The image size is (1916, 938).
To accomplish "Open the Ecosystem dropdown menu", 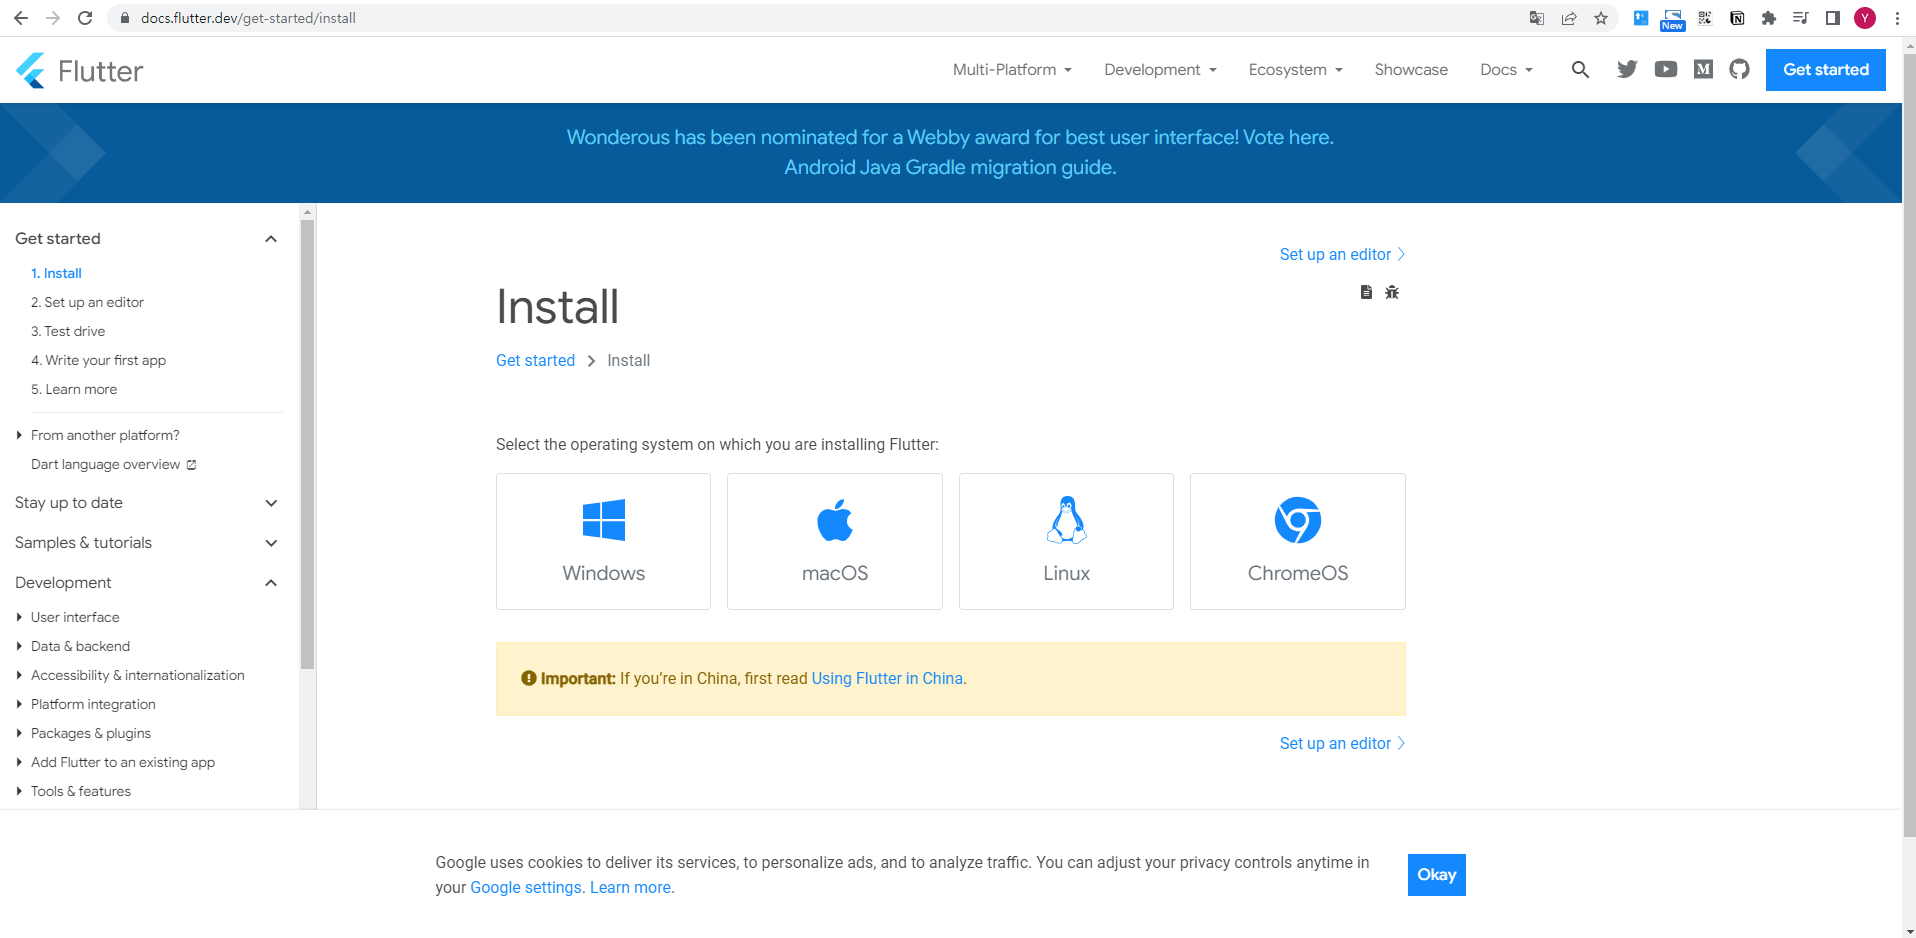I will click(x=1295, y=69).
